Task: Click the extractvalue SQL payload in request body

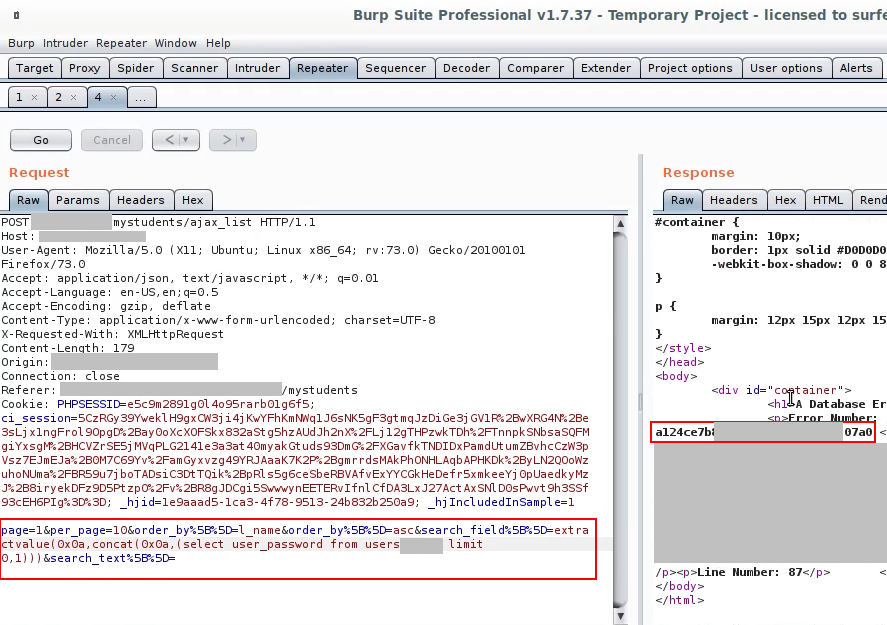Action: click(x=295, y=544)
